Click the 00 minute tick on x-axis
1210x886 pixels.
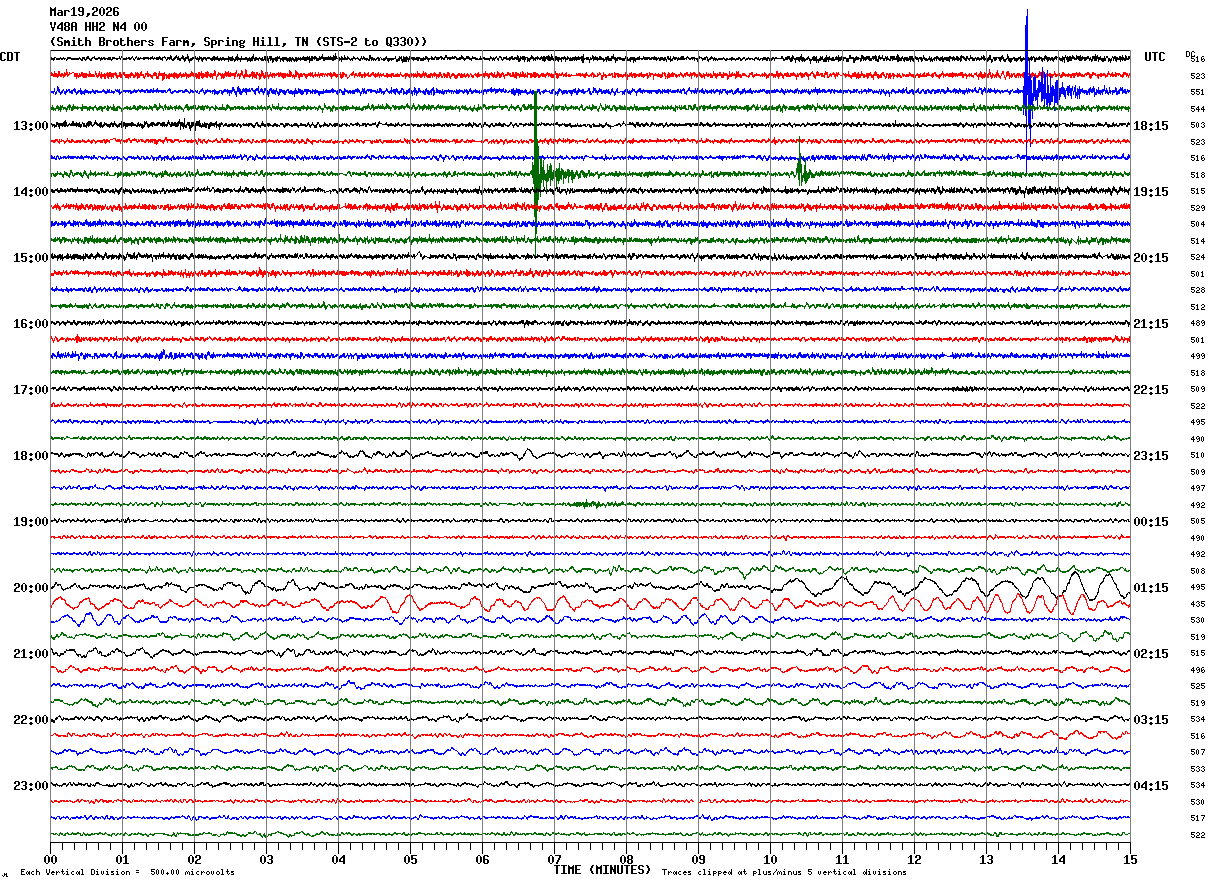click(x=50, y=860)
